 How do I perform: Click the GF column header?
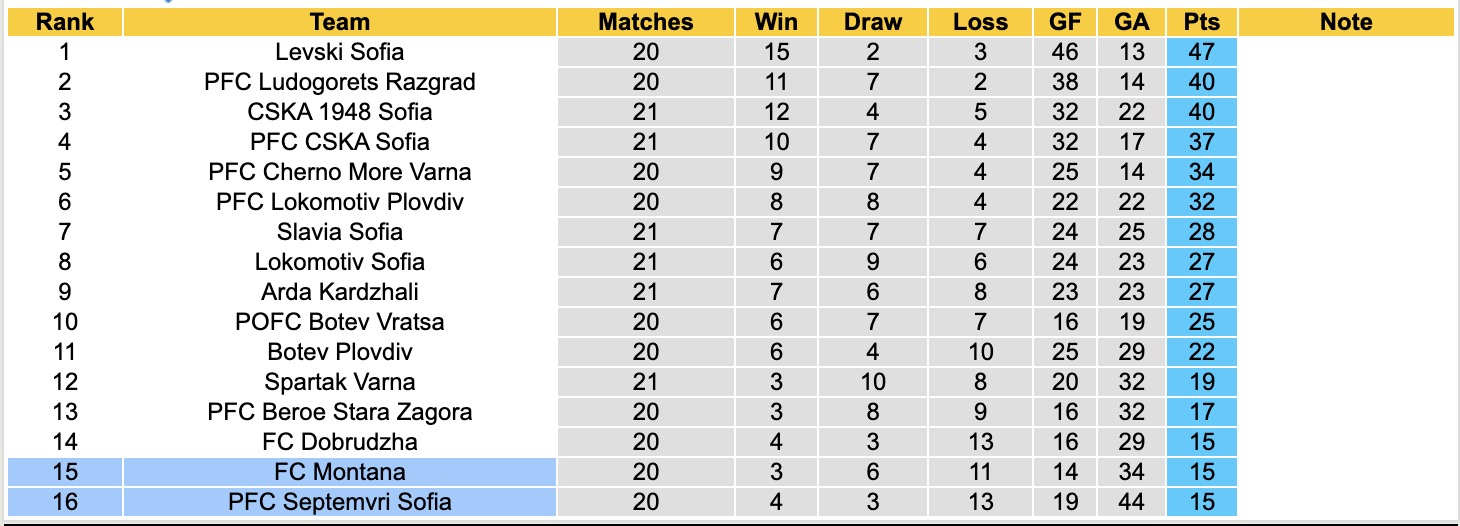[1065, 22]
